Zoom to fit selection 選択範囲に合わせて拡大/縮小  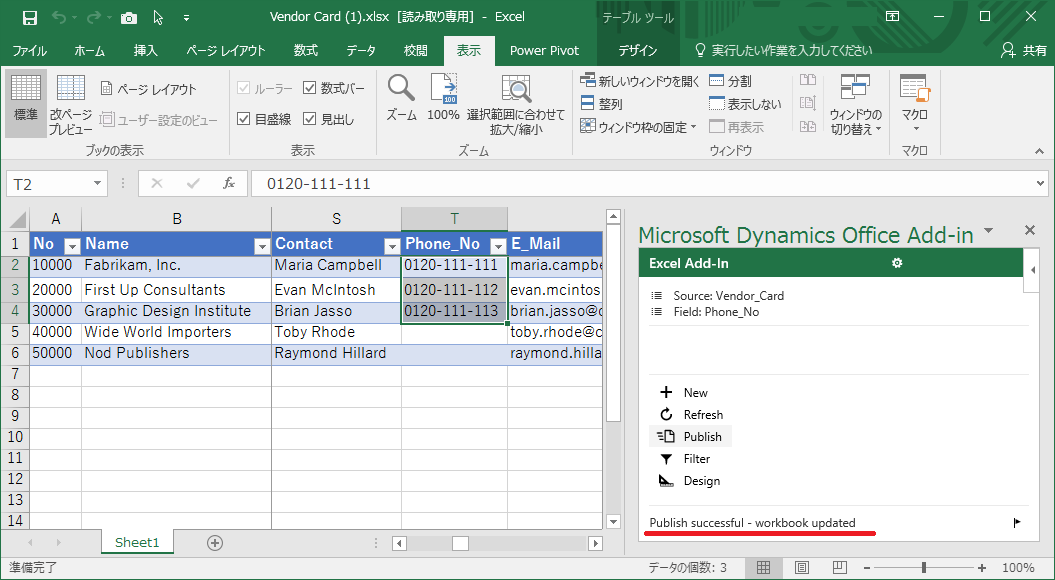point(516,104)
